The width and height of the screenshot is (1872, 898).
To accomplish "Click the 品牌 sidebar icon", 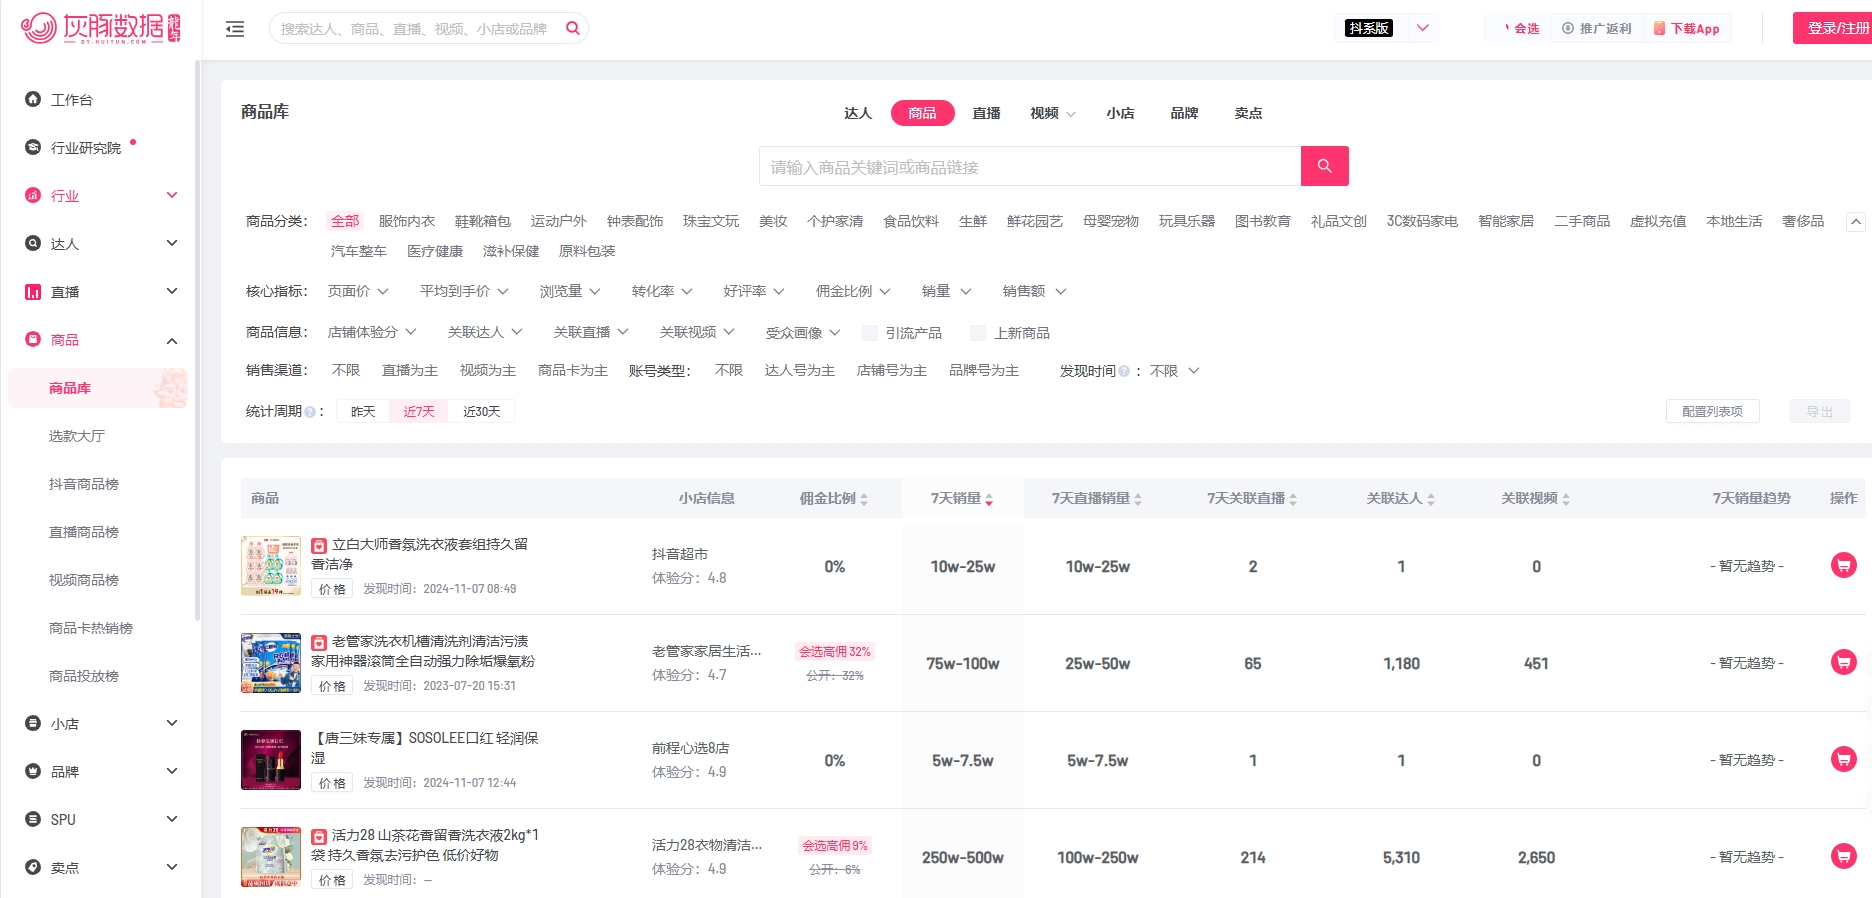I will pyautogui.click(x=33, y=771).
